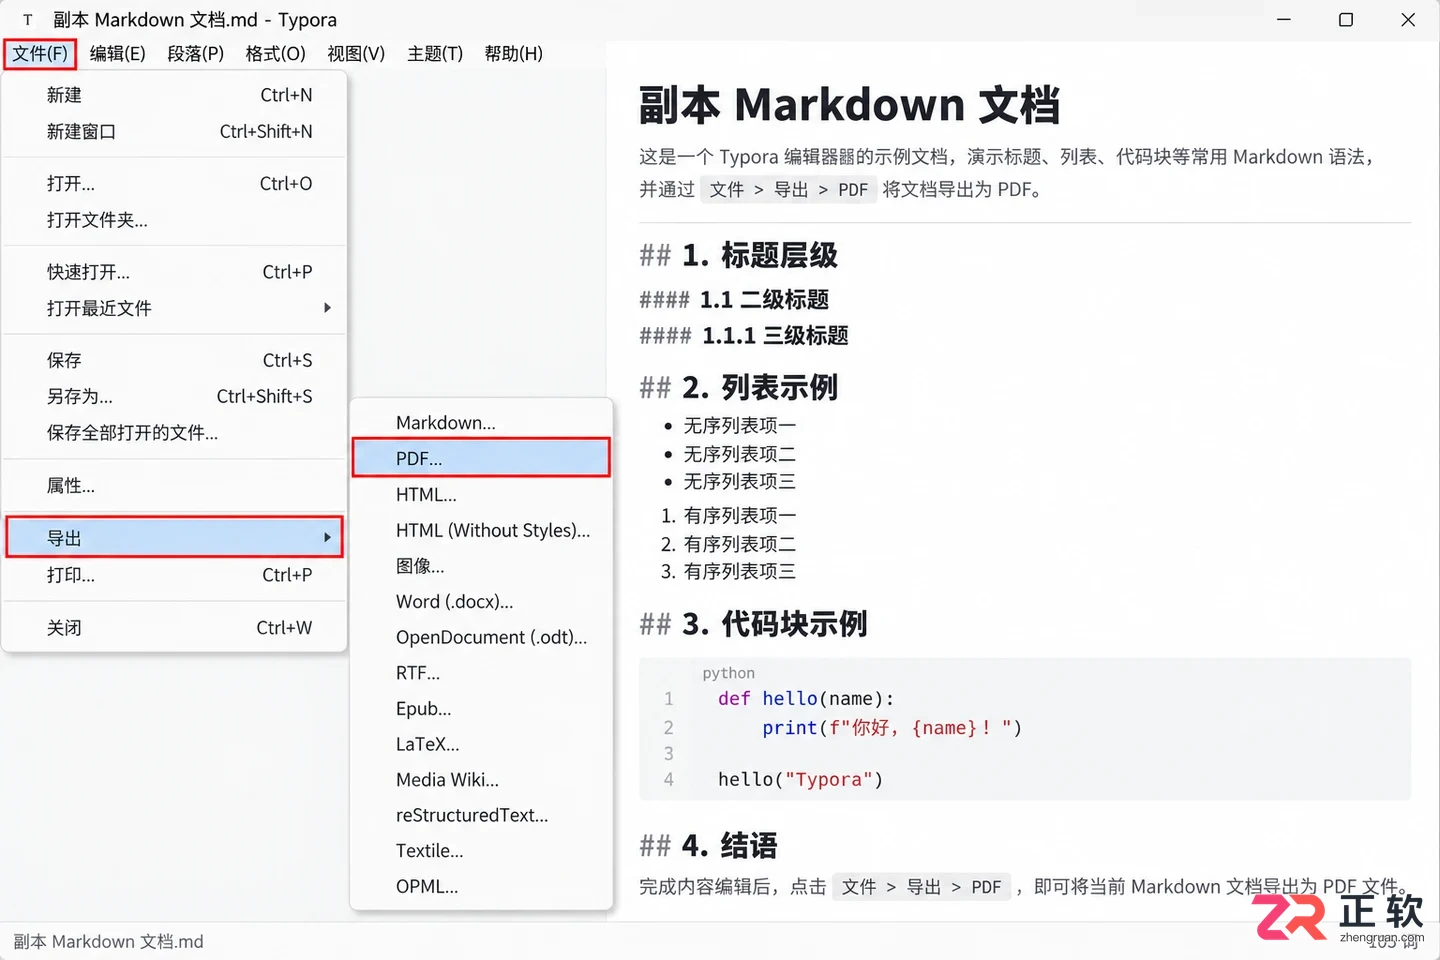
Task: Click heading 2. 列表示例
Action: click(x=760, y=388)
